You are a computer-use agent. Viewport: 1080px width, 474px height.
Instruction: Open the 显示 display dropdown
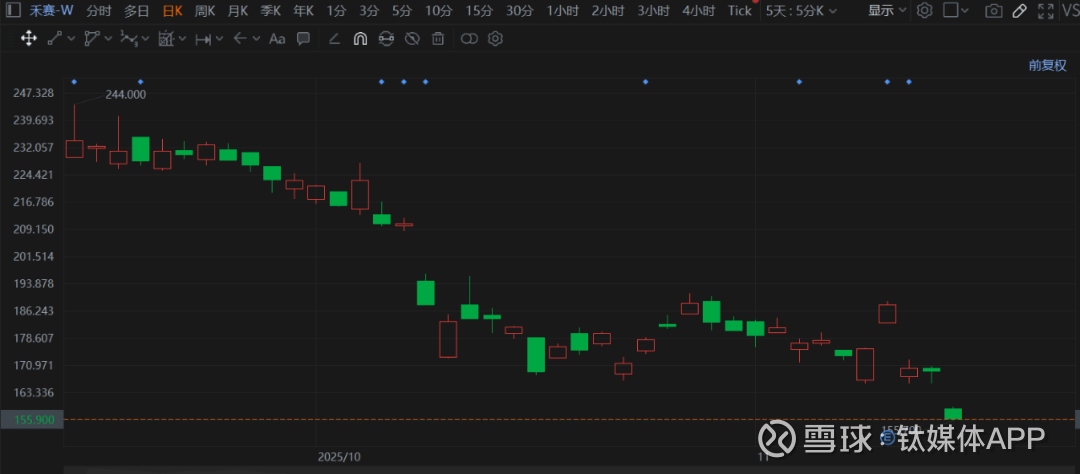pos(887,10)
